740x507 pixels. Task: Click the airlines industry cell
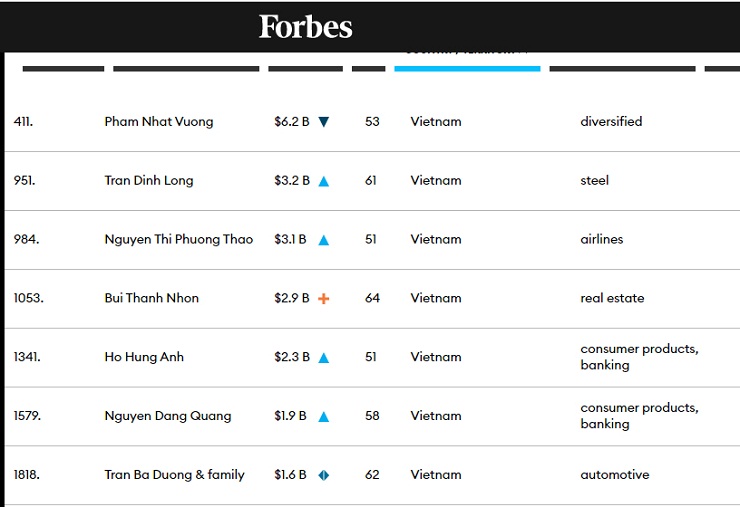[x=601, y=240]
